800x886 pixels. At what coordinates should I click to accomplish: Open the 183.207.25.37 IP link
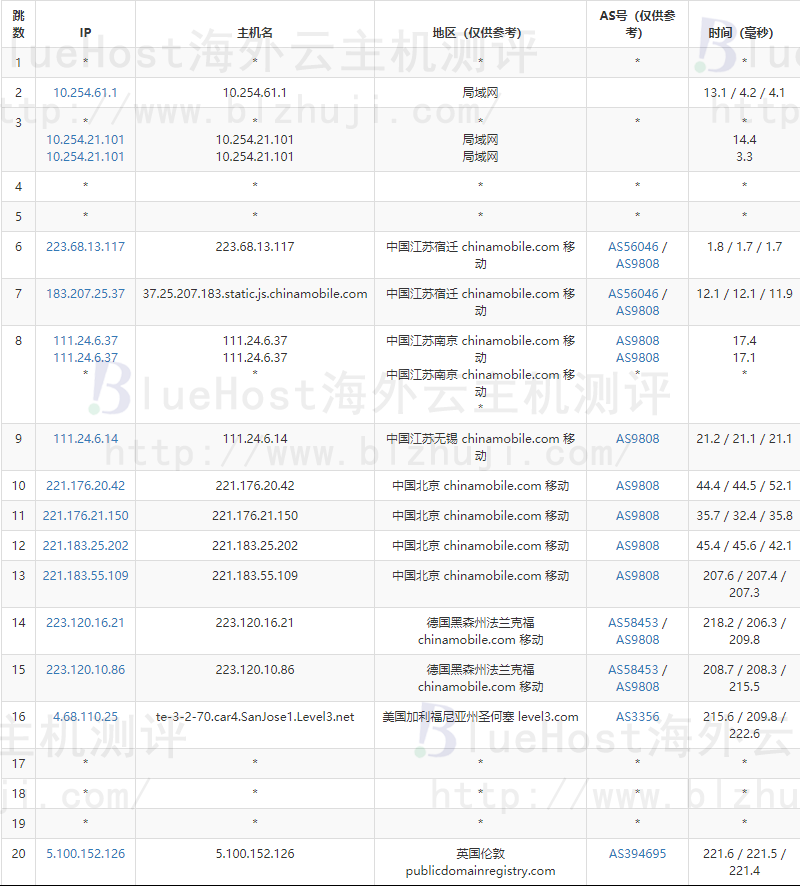click(x=85, y=294)
